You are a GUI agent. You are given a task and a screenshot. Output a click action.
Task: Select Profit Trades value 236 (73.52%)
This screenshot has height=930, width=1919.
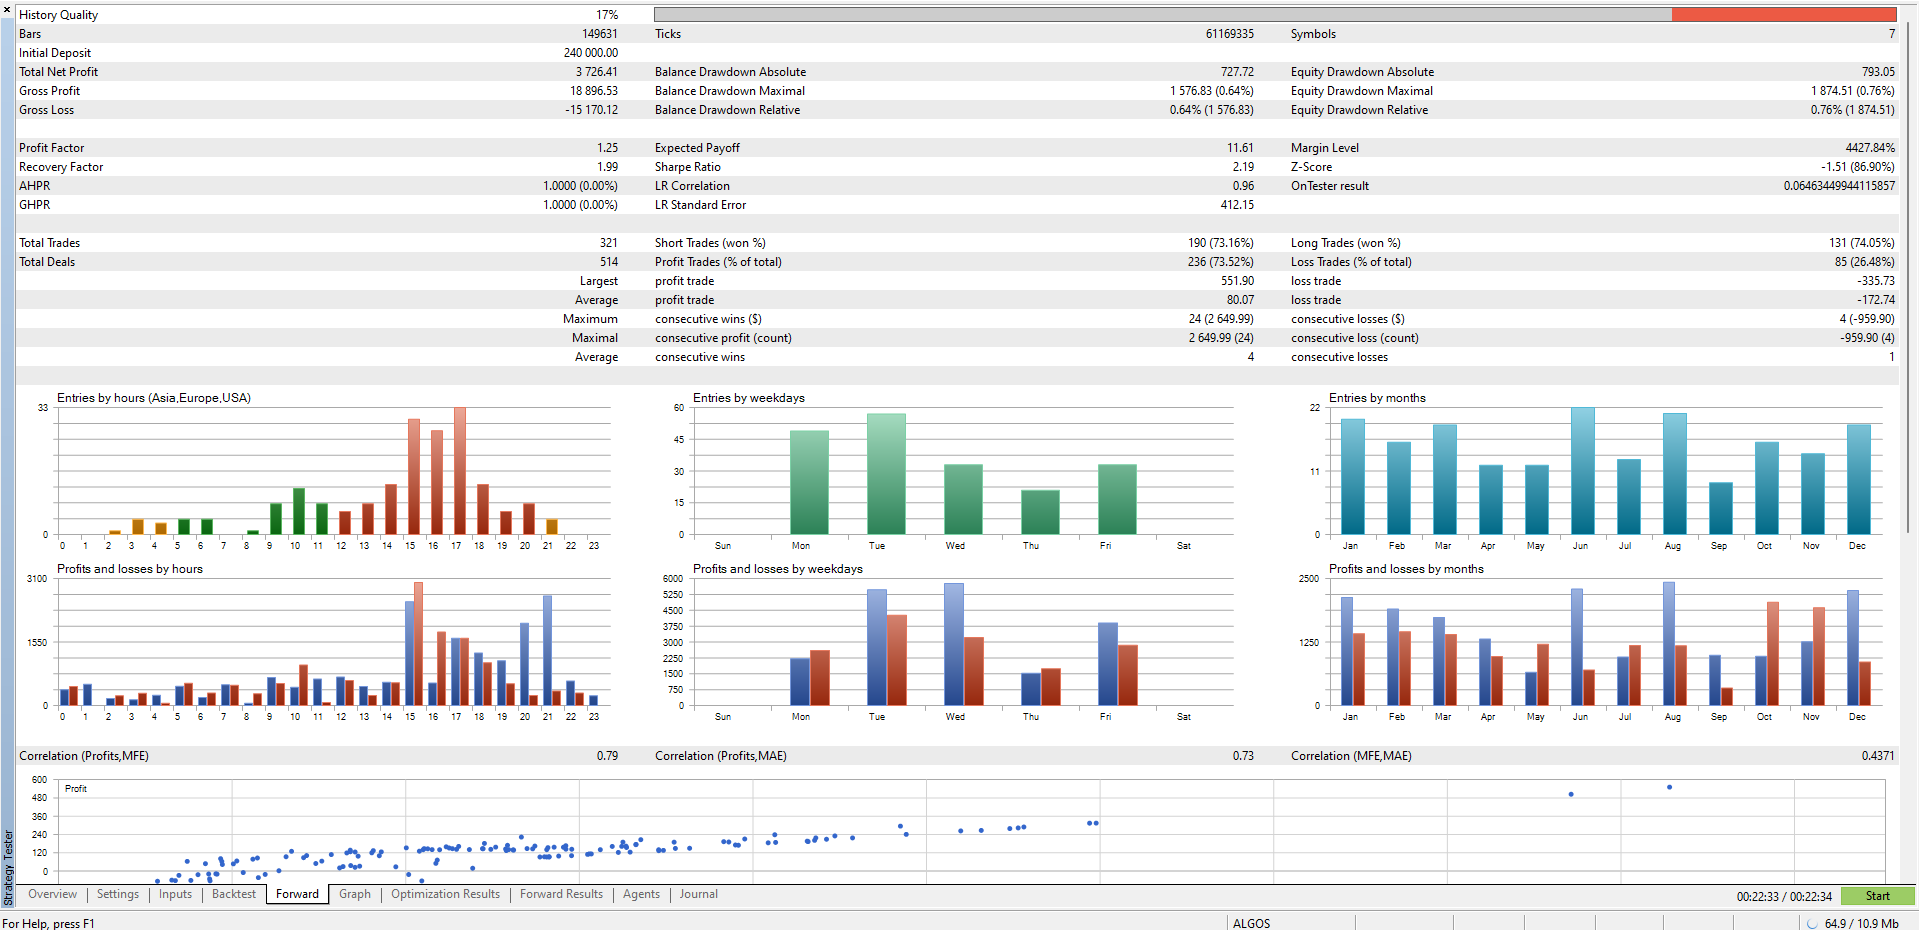coord(1221,262)
